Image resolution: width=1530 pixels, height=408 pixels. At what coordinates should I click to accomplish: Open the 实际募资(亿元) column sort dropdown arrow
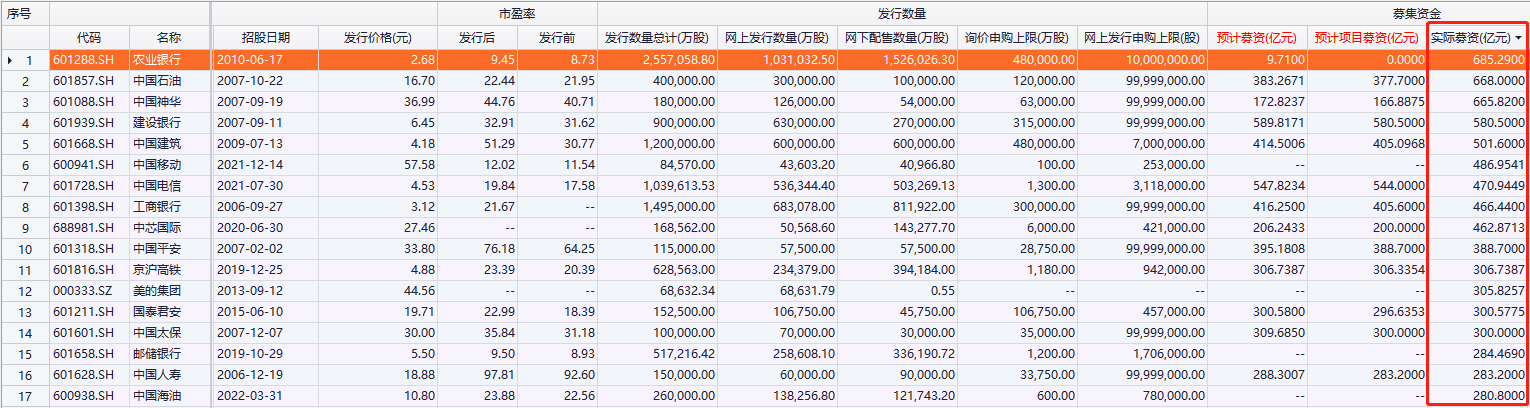tap(1520, 38)
